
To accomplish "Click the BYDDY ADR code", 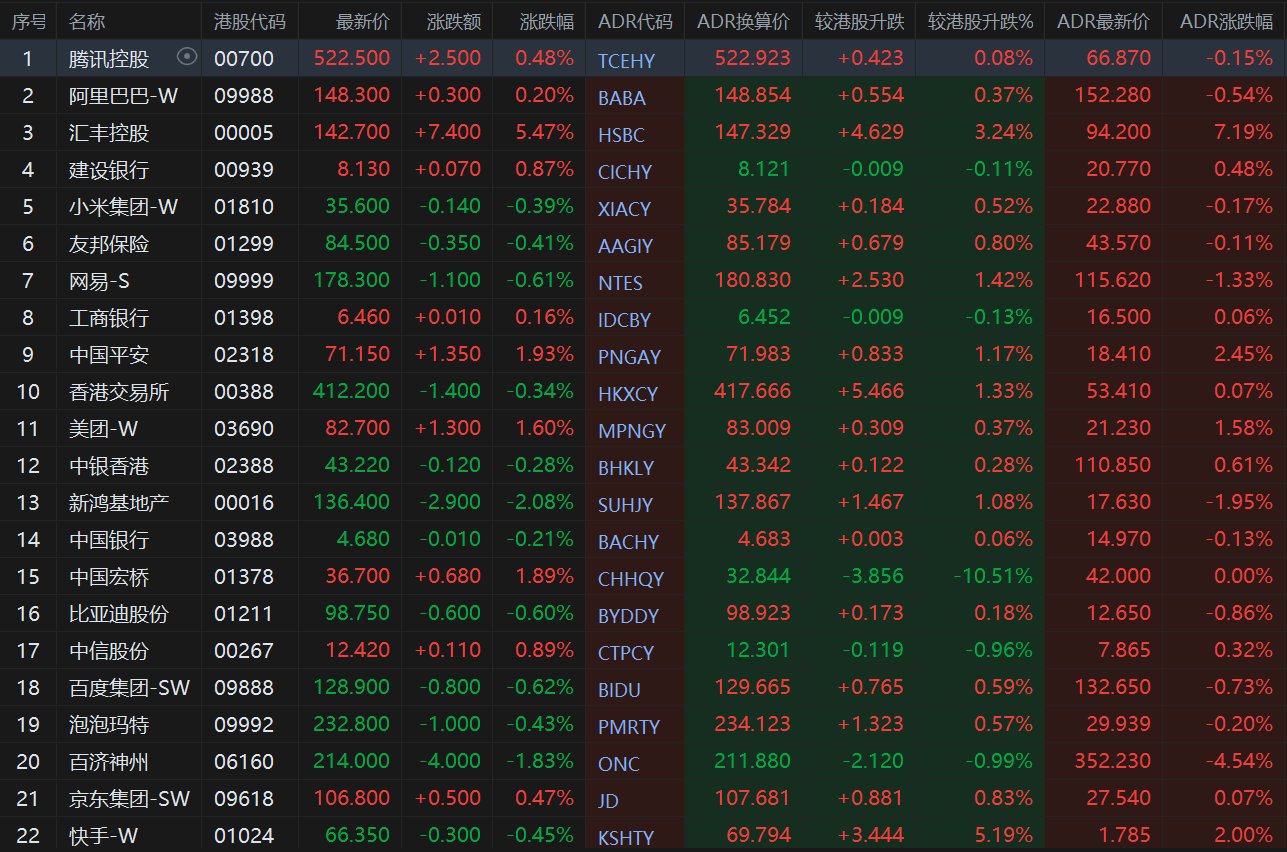I will click(628, 616).
